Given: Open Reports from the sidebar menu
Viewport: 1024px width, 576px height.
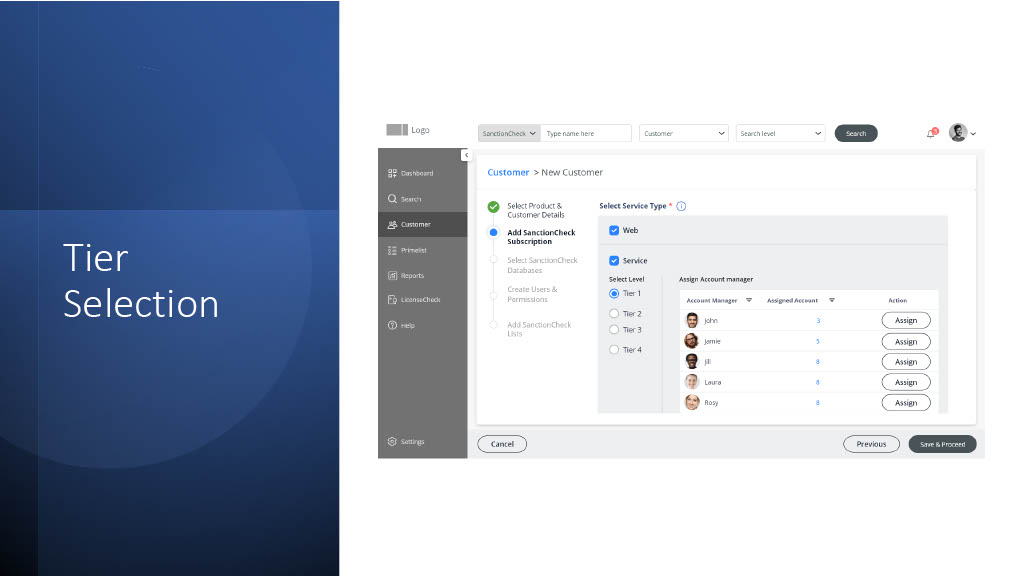Looking at the screenshot, I should pyautogui.click(x=423, y=276).
